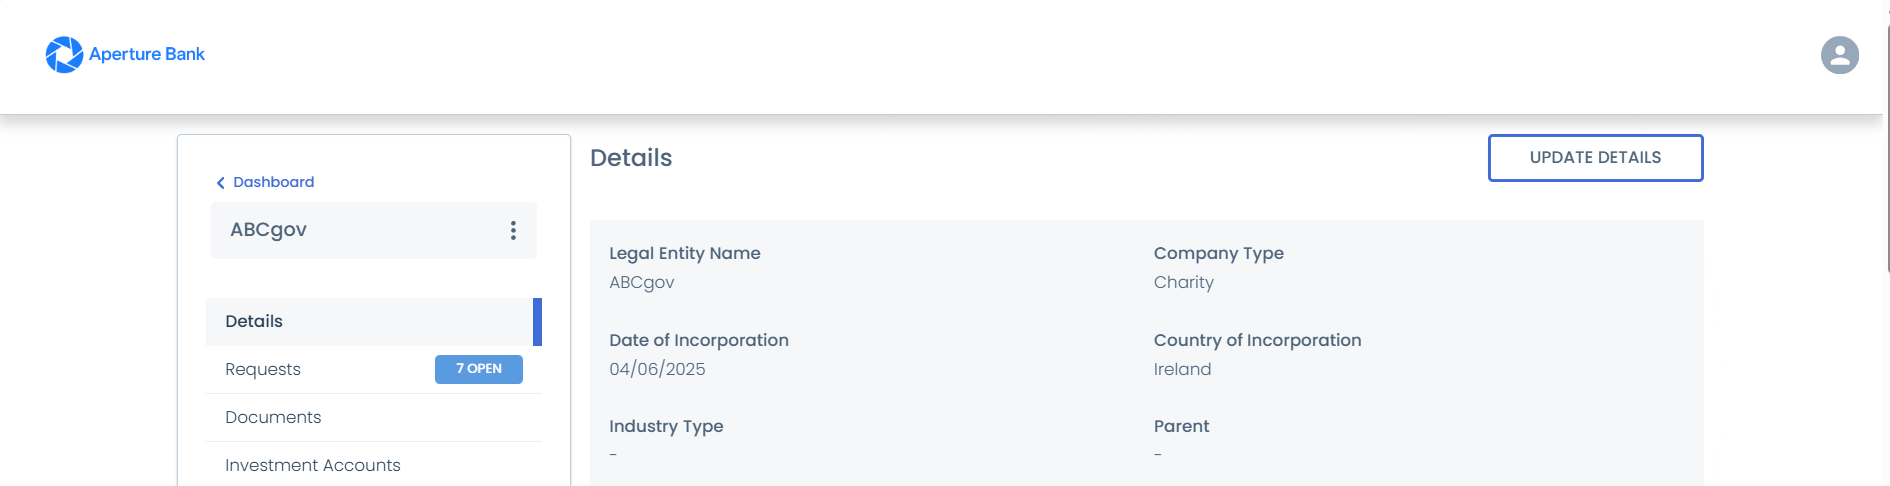Click the Ireland country of incorporation value
1890x486 pixels.
[x=1182, y=369]
